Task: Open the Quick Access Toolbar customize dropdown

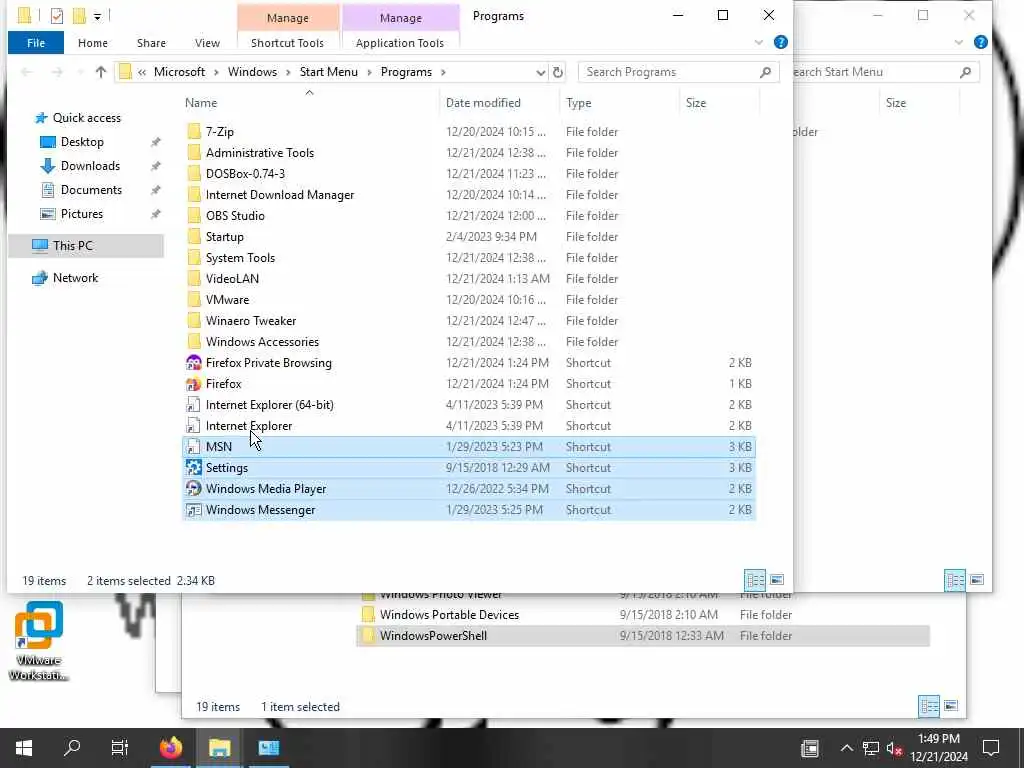Action: (97, 16)
